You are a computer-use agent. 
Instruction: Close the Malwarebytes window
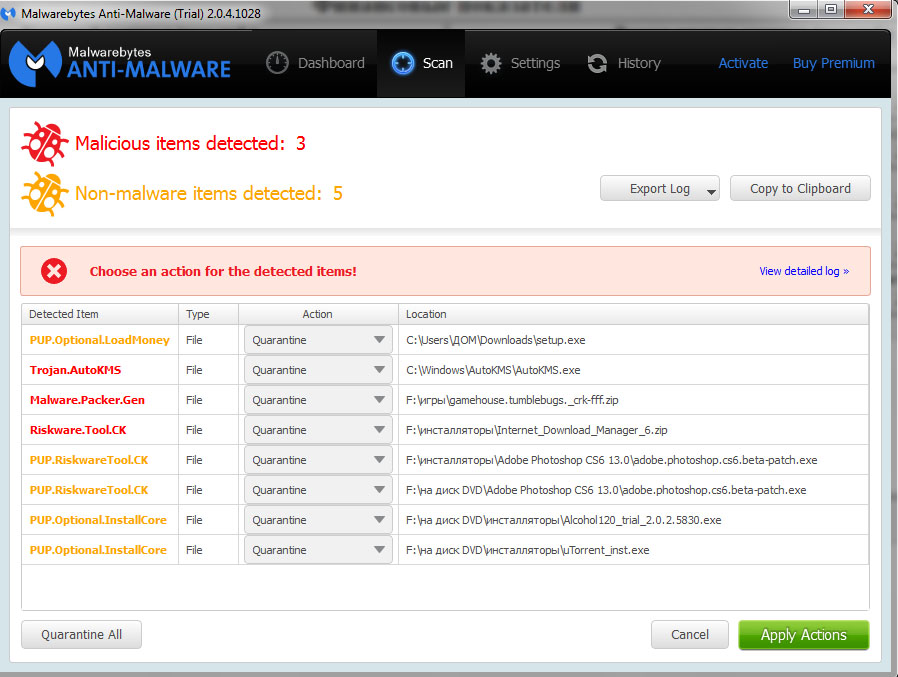pyautogui.click(x=868, y=10)
